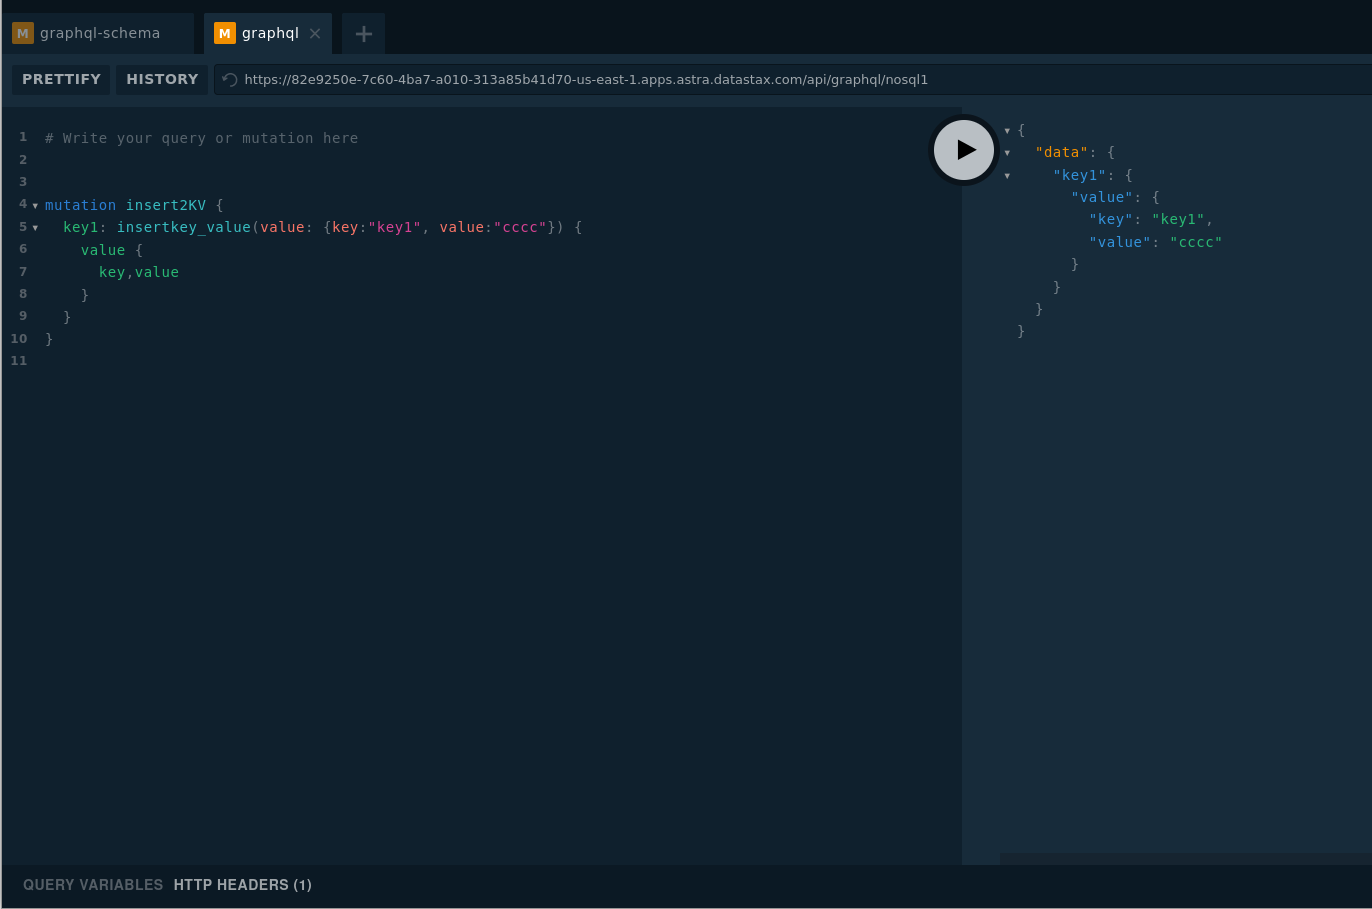Click PRETTIFY to format the query
1372x909 pixels.
60,80
